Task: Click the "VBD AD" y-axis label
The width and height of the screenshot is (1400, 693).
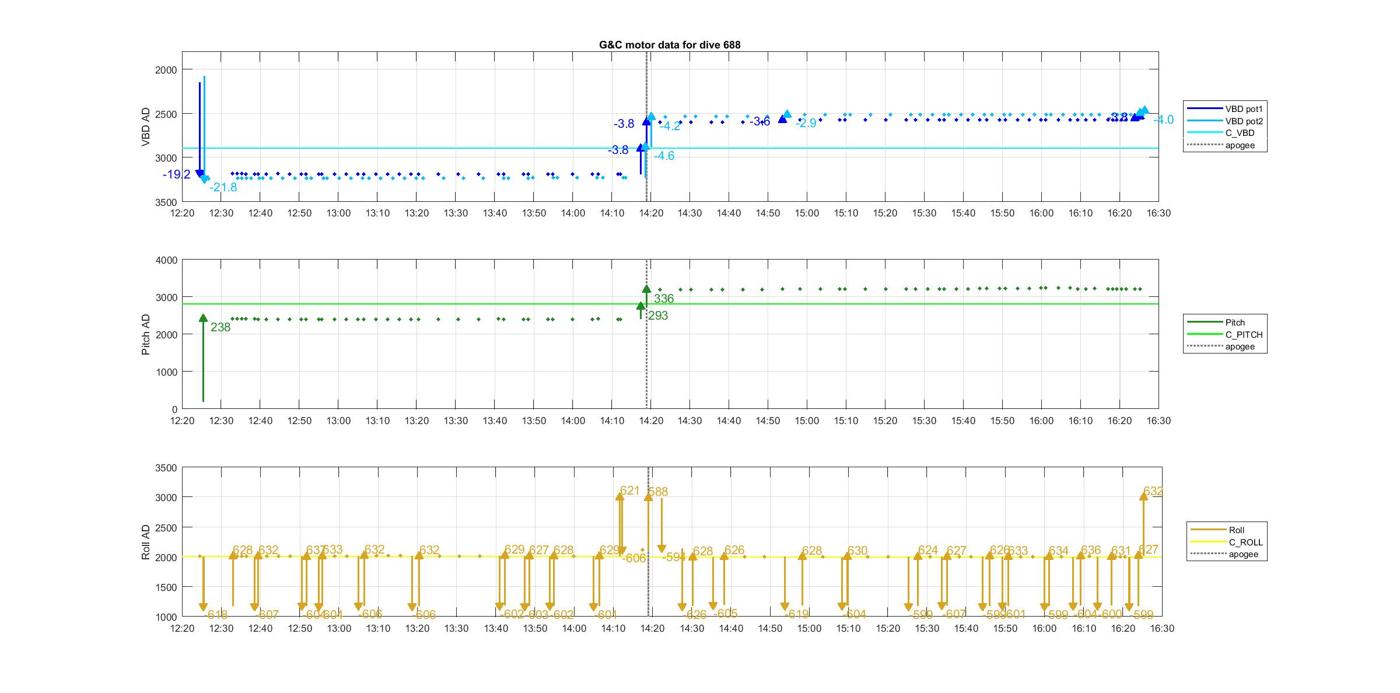Action: (x=146, y=127)
